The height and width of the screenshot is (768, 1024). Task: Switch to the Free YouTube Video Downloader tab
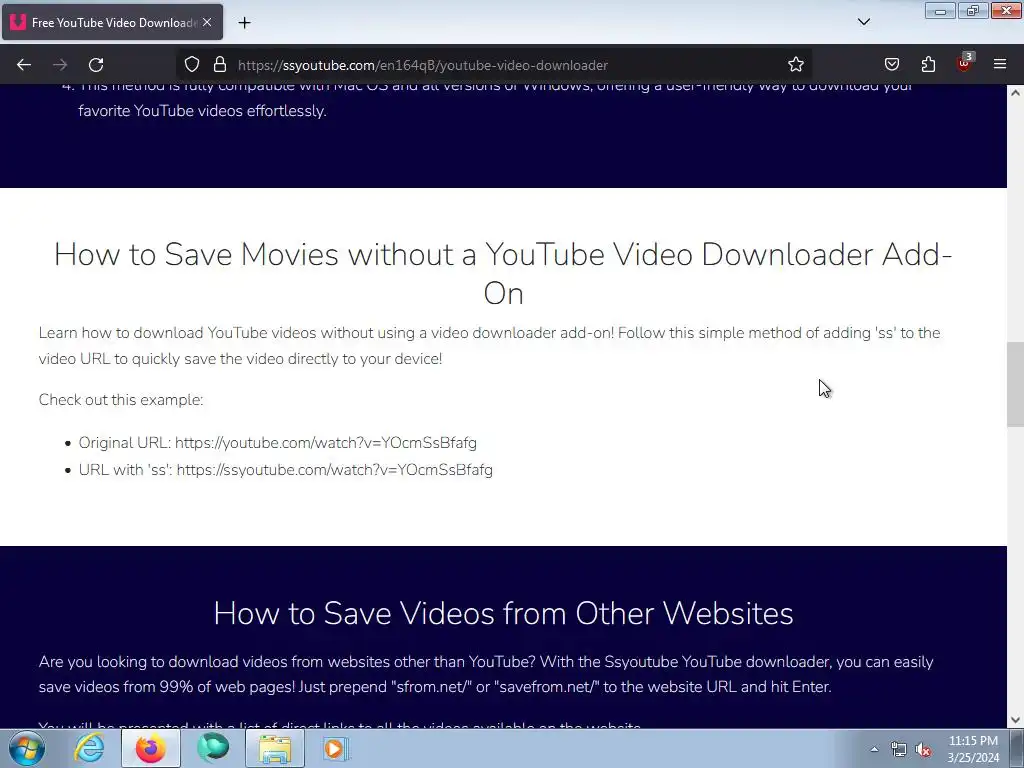(112, 22)
